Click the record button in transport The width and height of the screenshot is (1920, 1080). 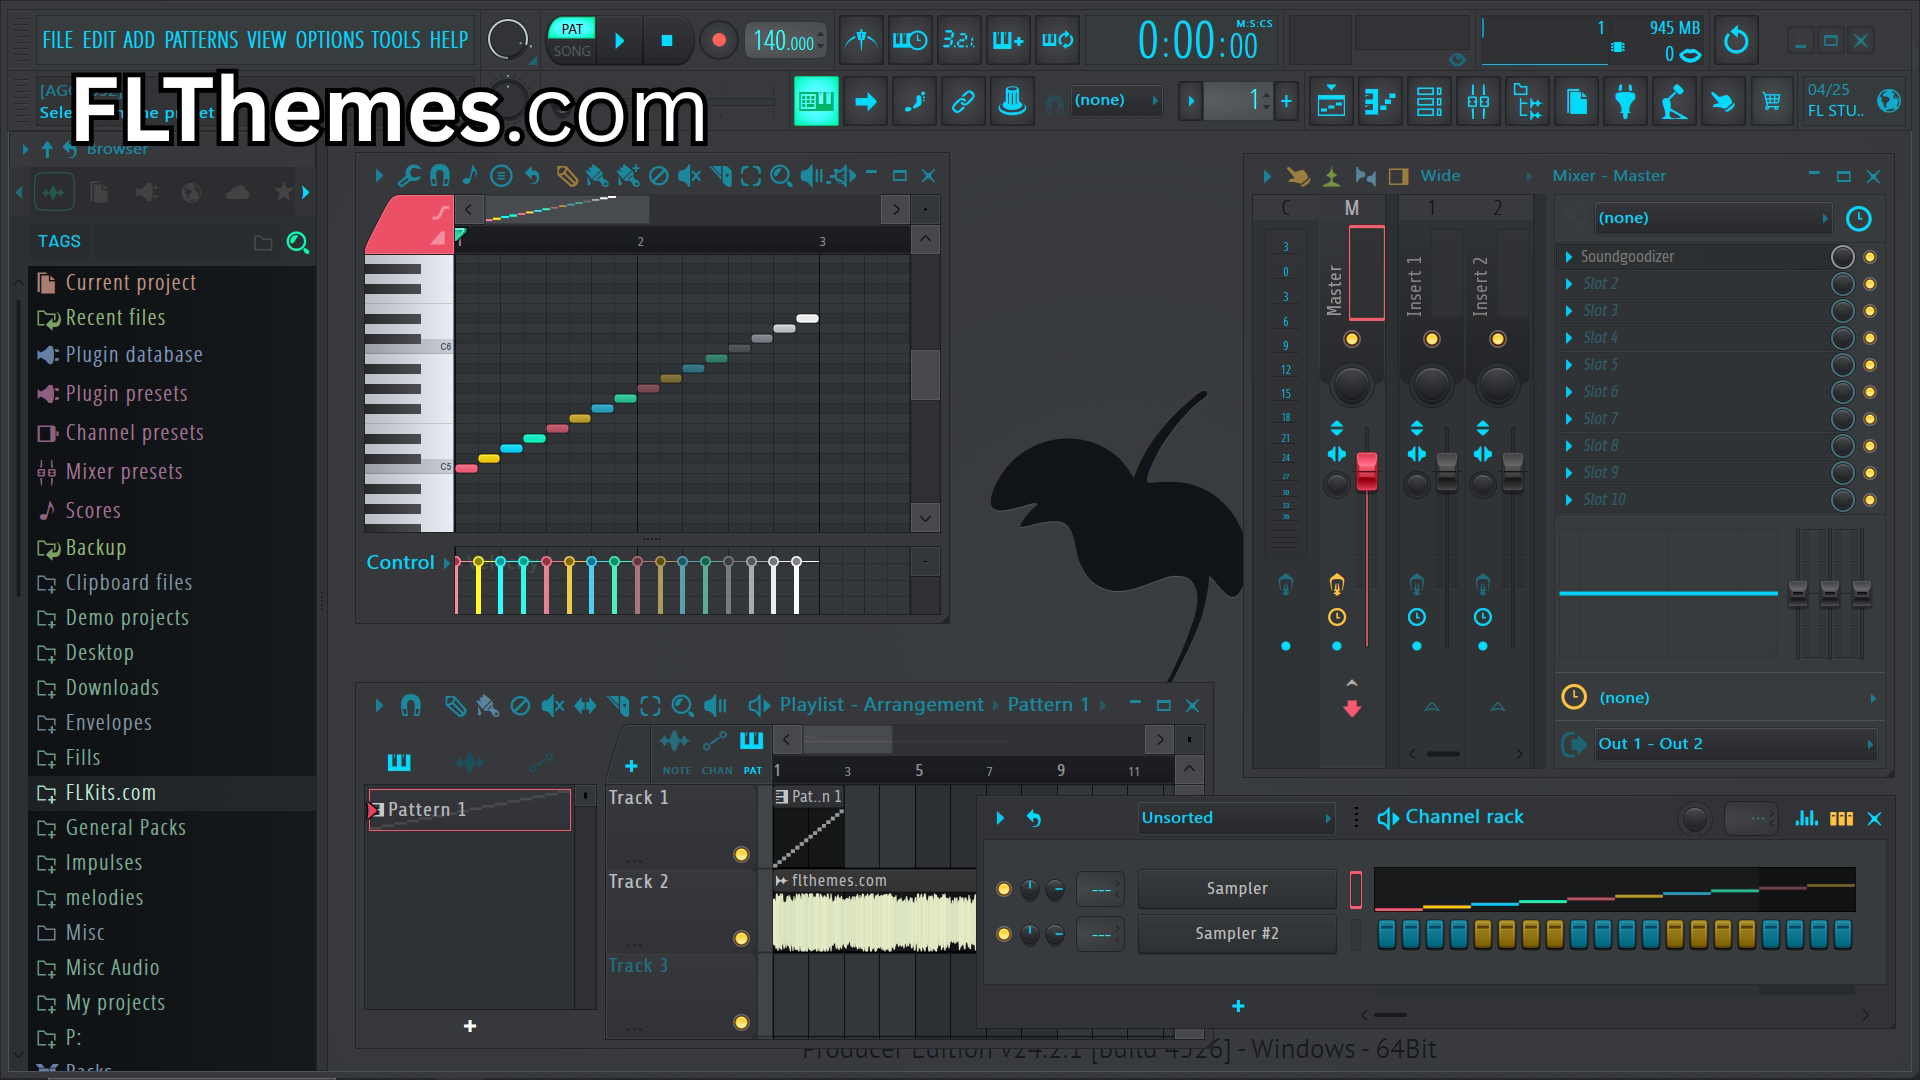click(x=718, y=41)
